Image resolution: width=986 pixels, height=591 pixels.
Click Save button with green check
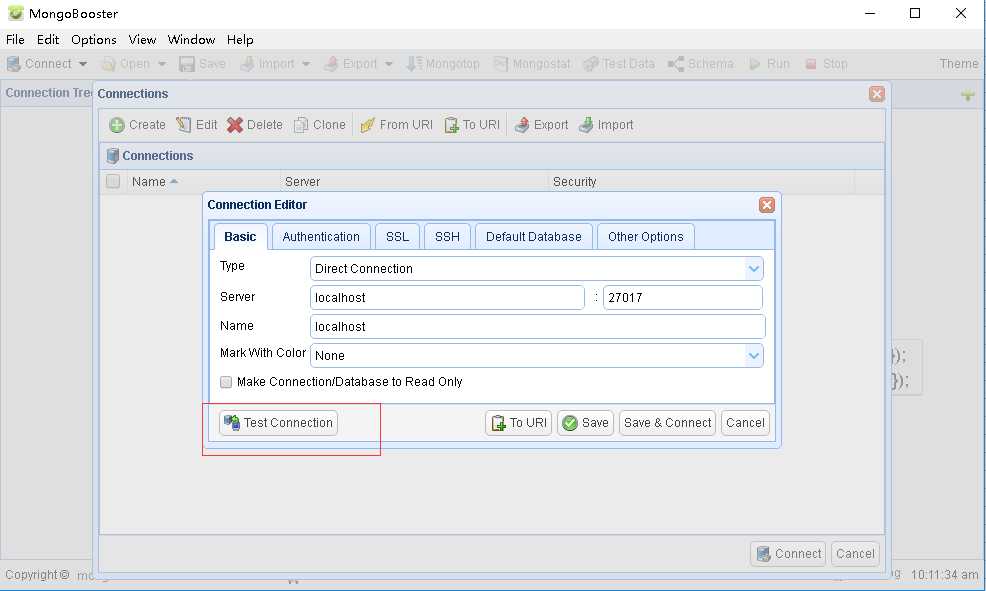coord(585,423)
